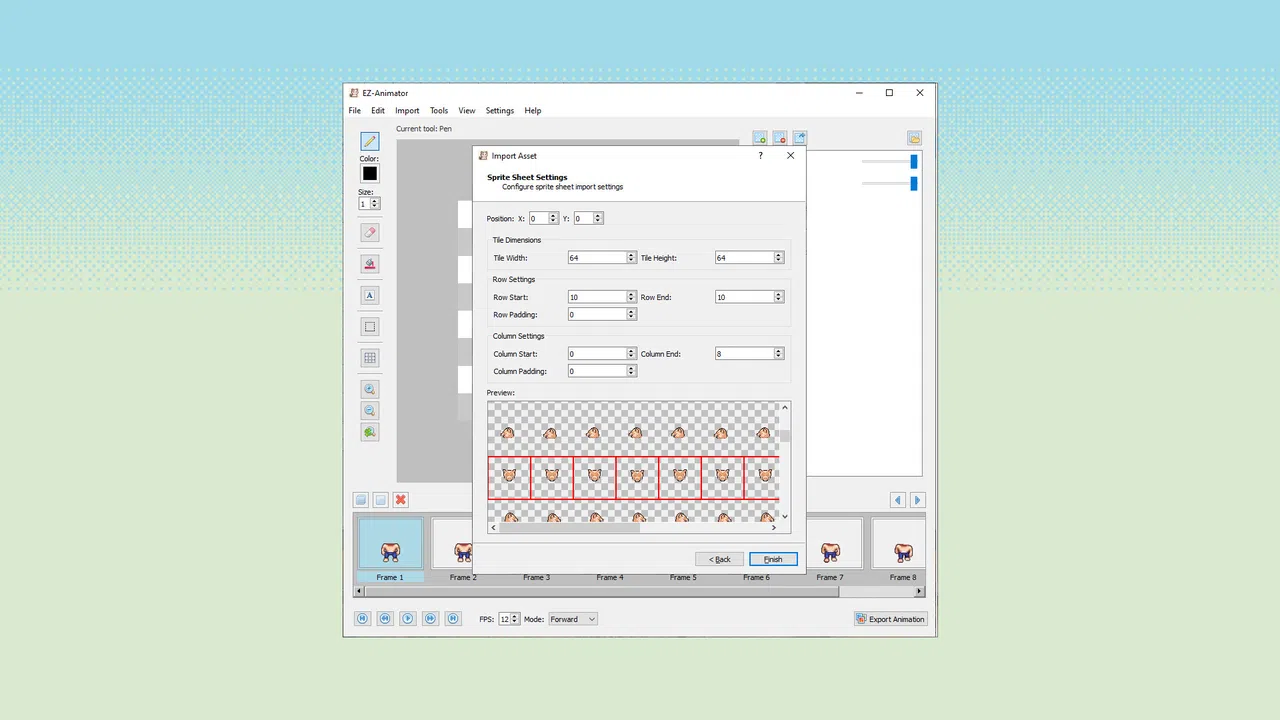This screenshot has height=720, width=1280.
Task: Open the folder icon in top right
Action: point(914,138)
